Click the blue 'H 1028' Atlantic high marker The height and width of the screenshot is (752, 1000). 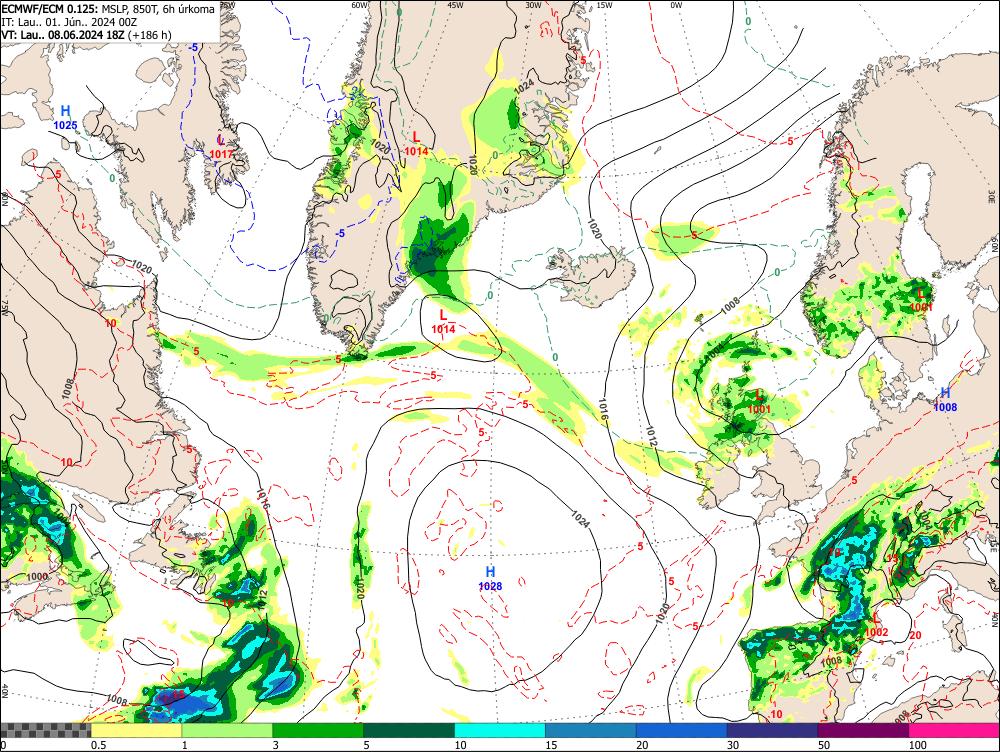coord(490,578)
